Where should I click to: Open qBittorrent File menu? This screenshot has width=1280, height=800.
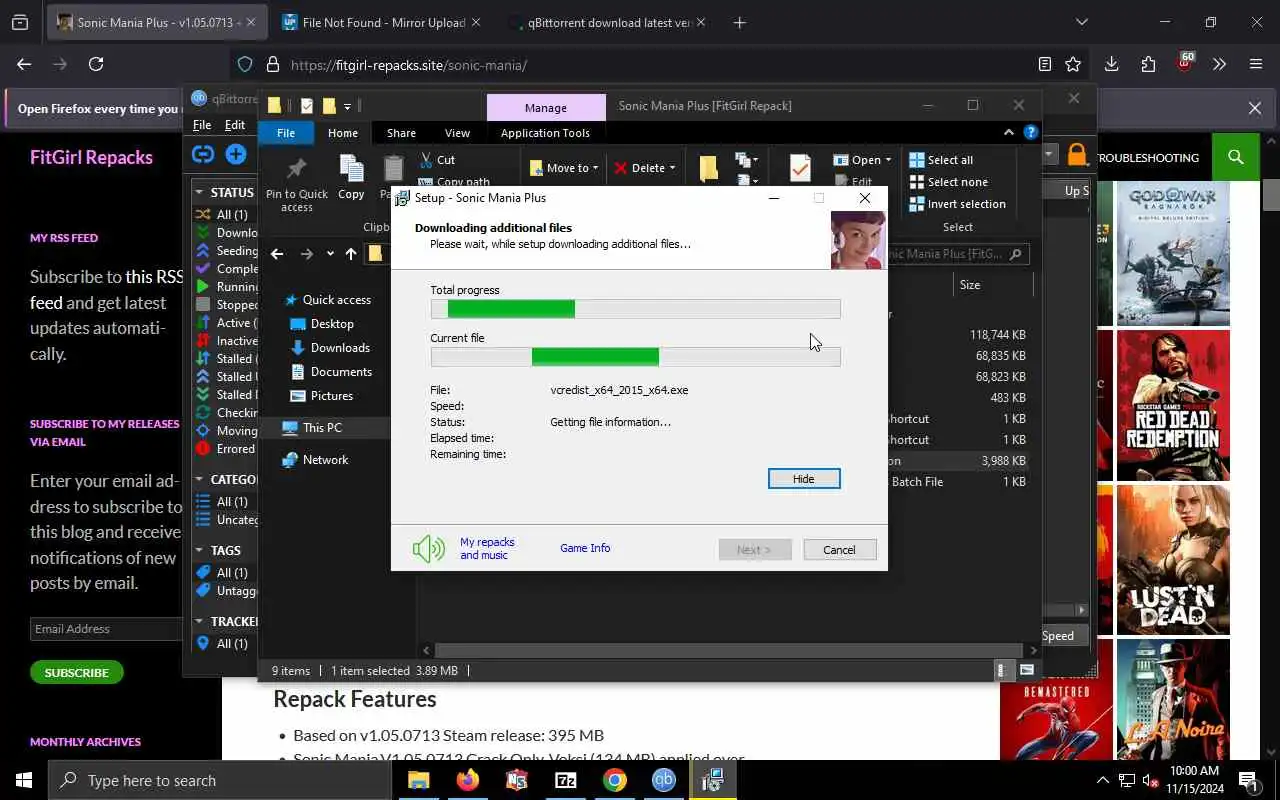[202, 125]
